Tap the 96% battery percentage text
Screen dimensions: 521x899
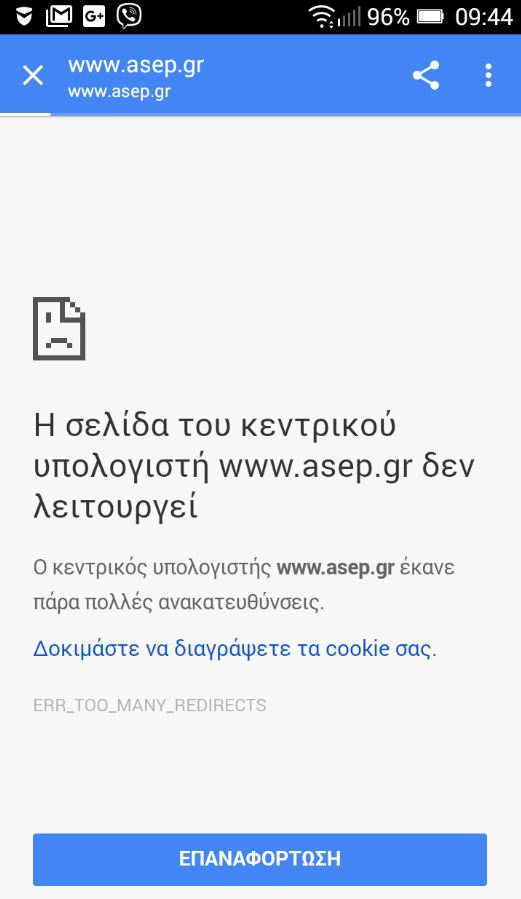[x=388, y=17]
